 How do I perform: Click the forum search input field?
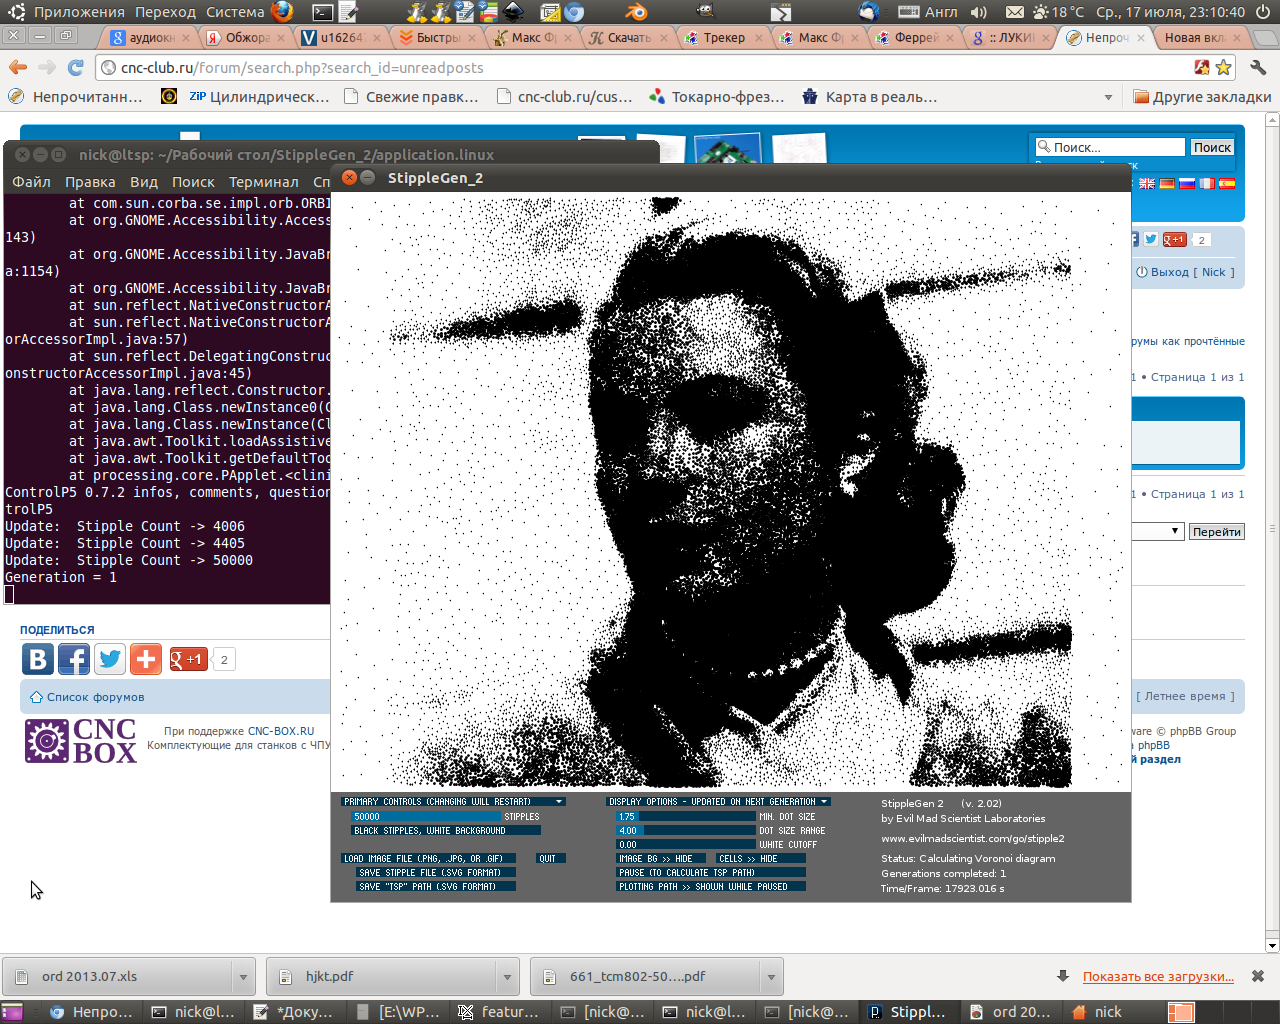(x=1110, y=147)
